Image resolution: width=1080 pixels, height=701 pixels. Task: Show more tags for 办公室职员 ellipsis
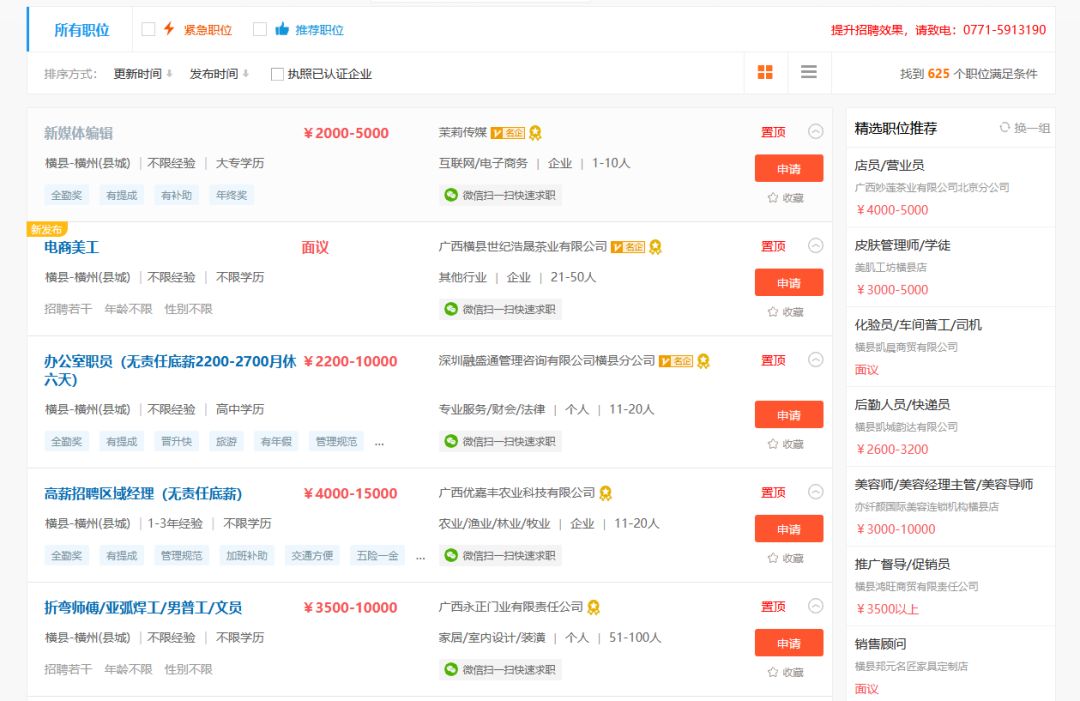[x=379, y=443]
